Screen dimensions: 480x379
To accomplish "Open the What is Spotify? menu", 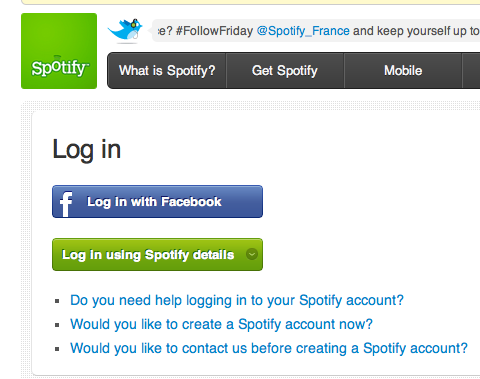I will click(x=167, y=70).
